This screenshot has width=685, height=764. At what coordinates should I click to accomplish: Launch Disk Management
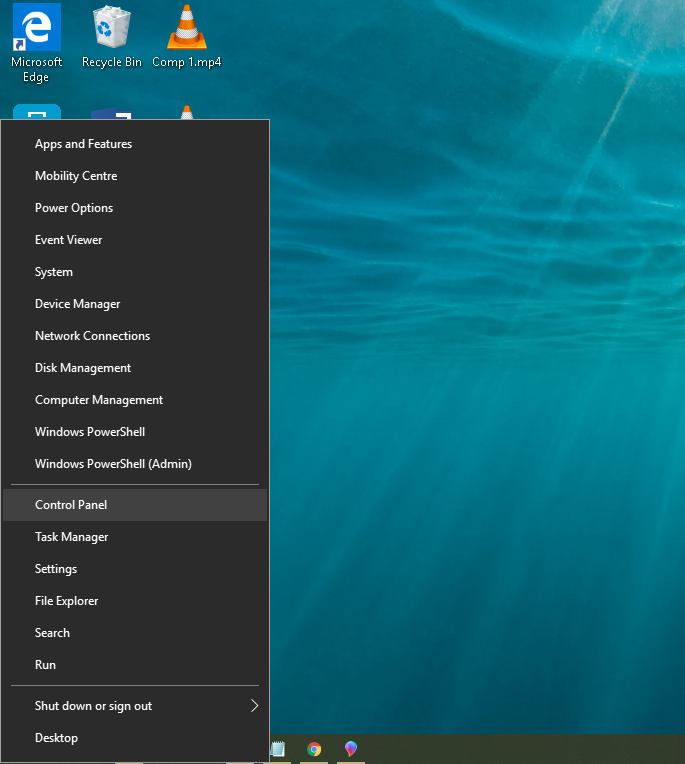135,368
